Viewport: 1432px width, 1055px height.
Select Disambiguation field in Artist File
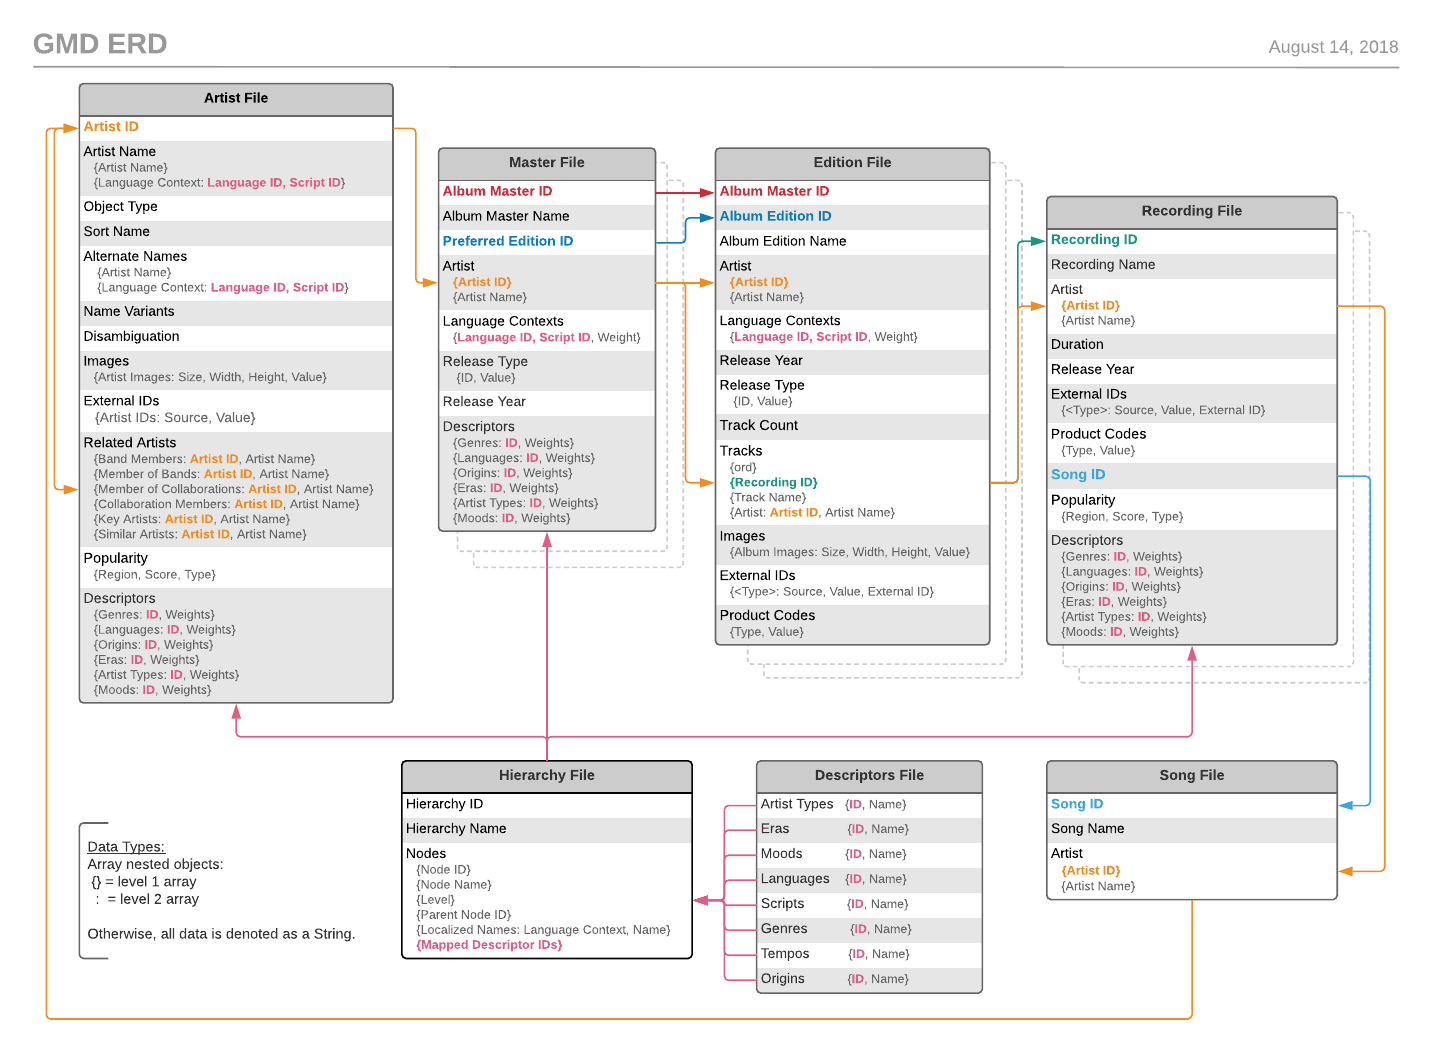(x=132, y=337)
